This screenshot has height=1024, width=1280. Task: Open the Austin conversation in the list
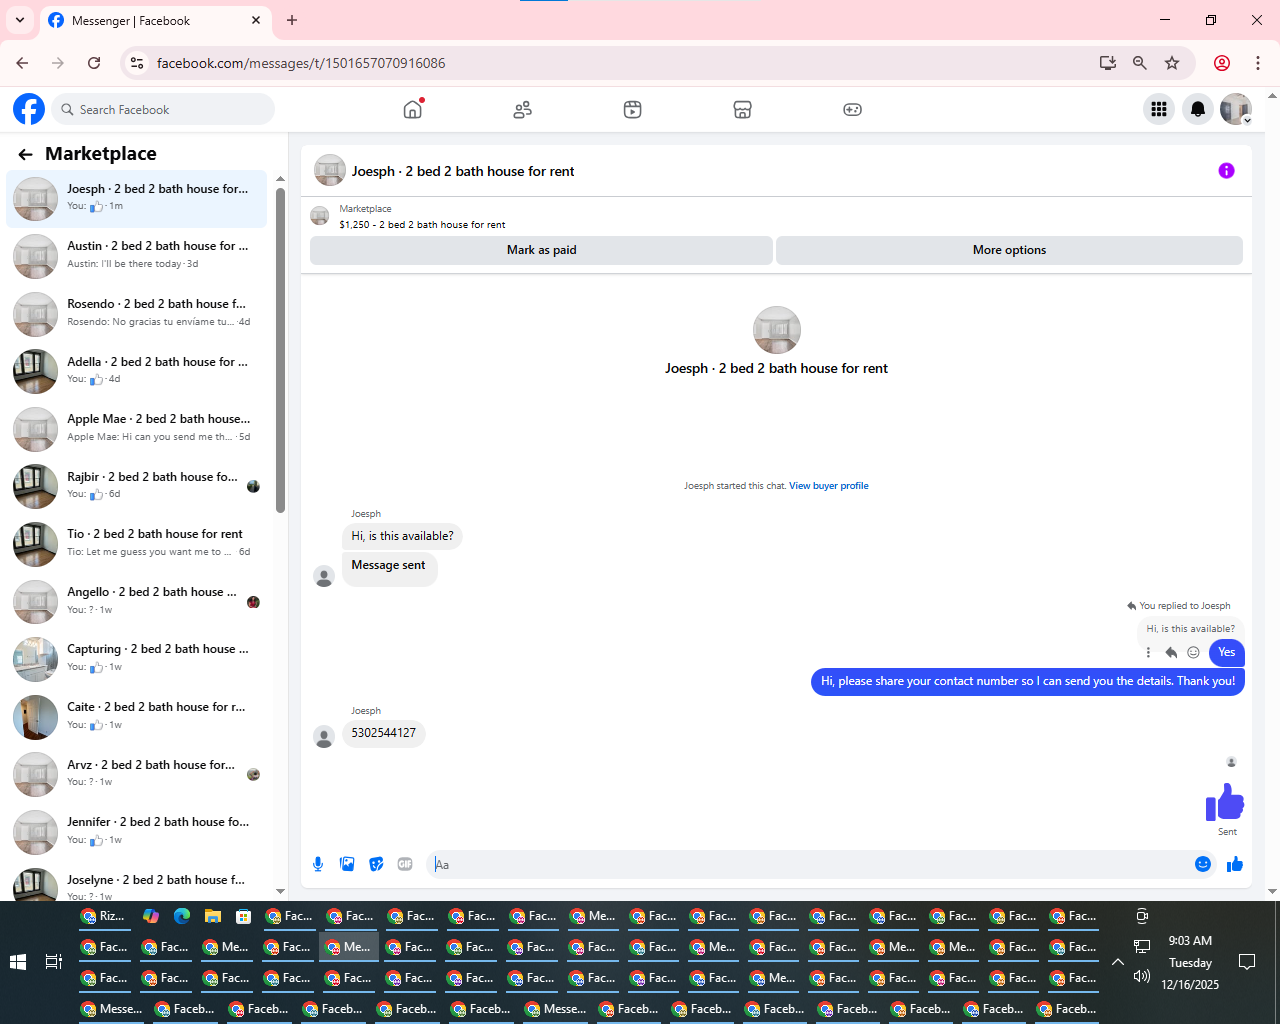137,256
